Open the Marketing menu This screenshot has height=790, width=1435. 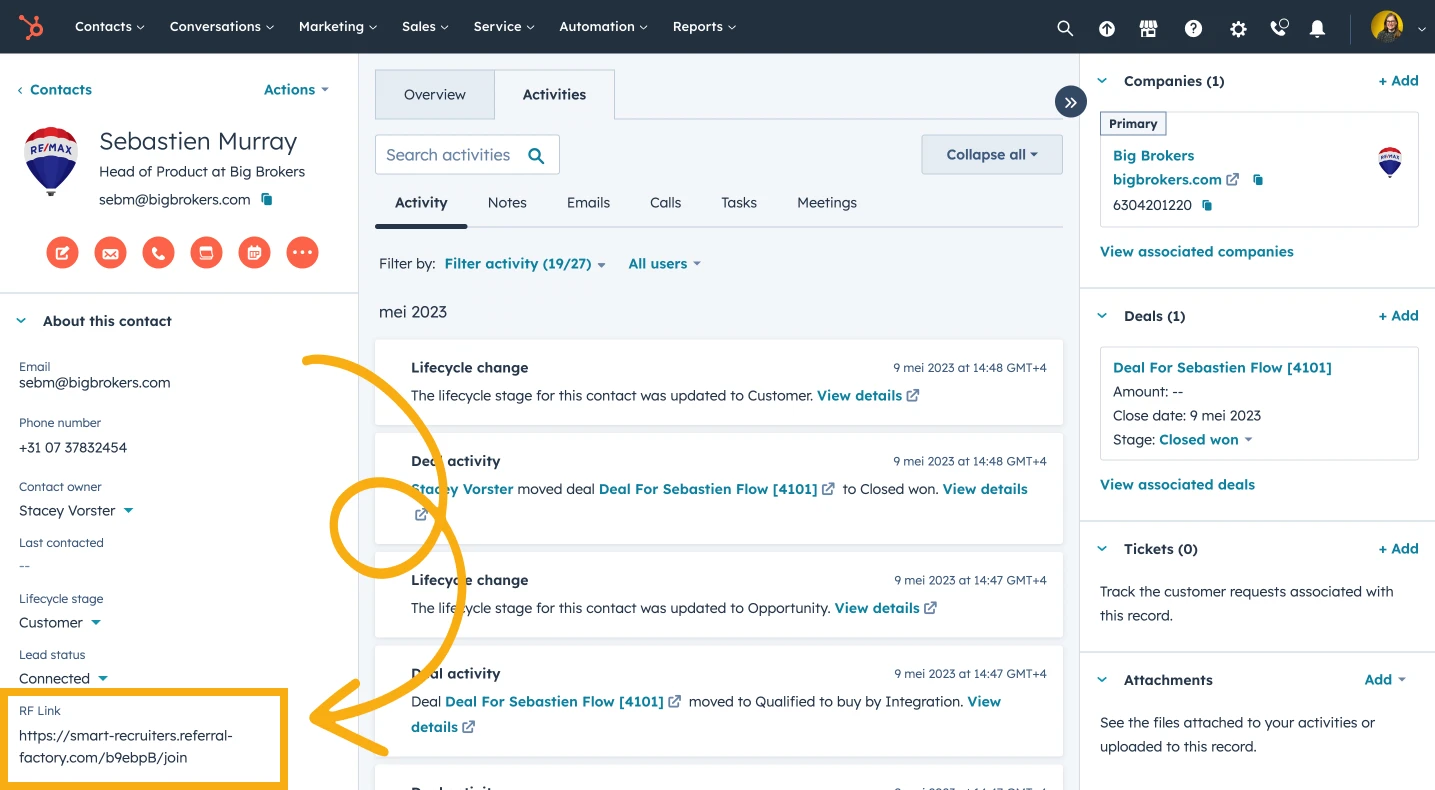point(338,27)
